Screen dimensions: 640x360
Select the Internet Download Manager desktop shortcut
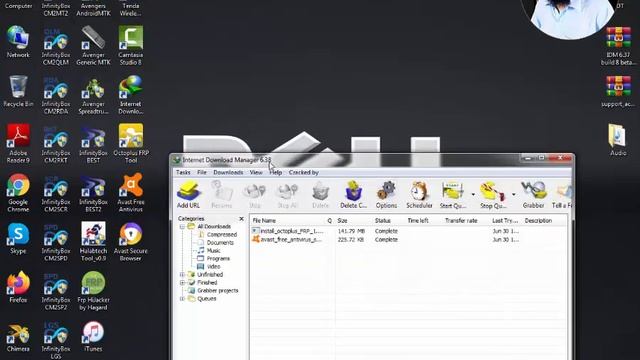pos(131,95)
